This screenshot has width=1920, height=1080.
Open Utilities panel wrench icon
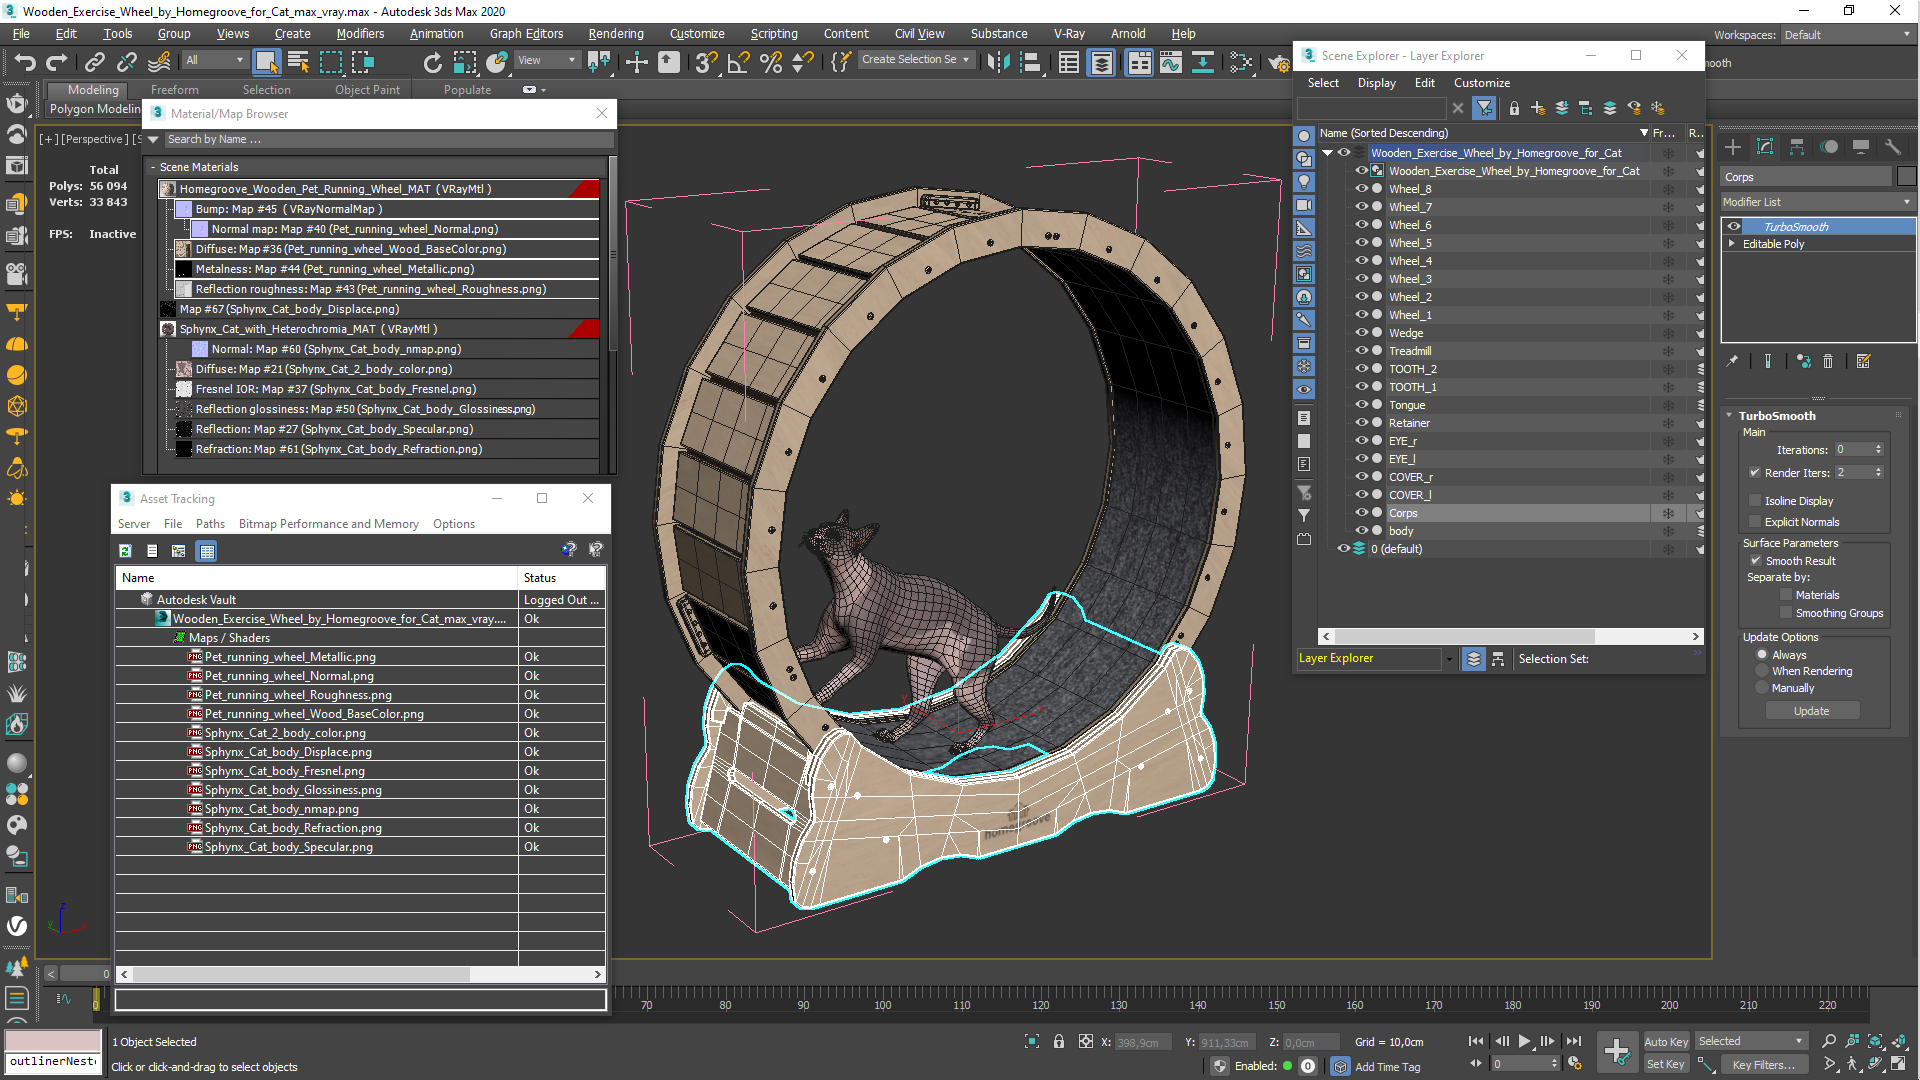pos(1893,147)
